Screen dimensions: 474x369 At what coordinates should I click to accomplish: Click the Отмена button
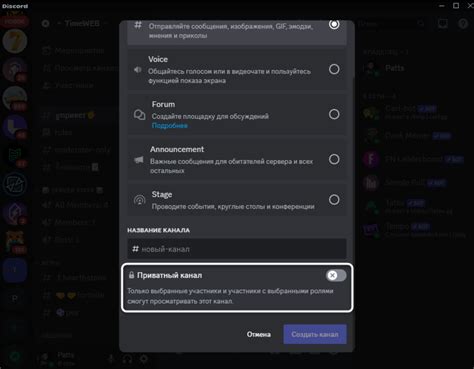point(259,334)
